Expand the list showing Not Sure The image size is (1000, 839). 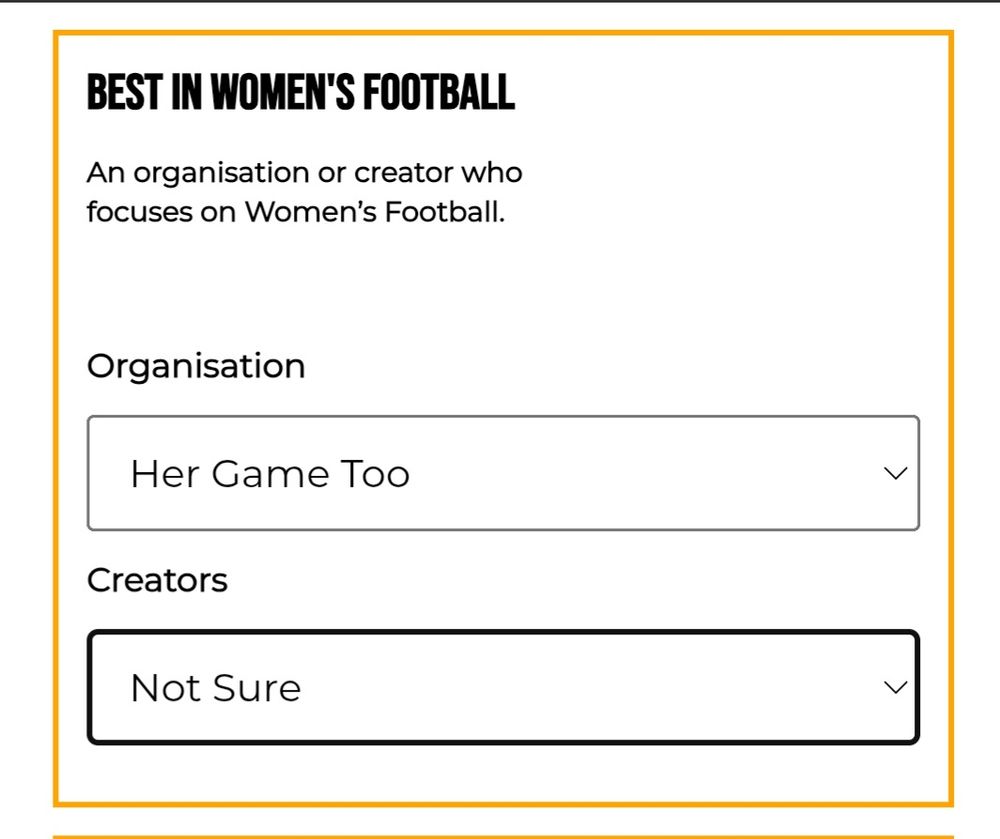502,687
